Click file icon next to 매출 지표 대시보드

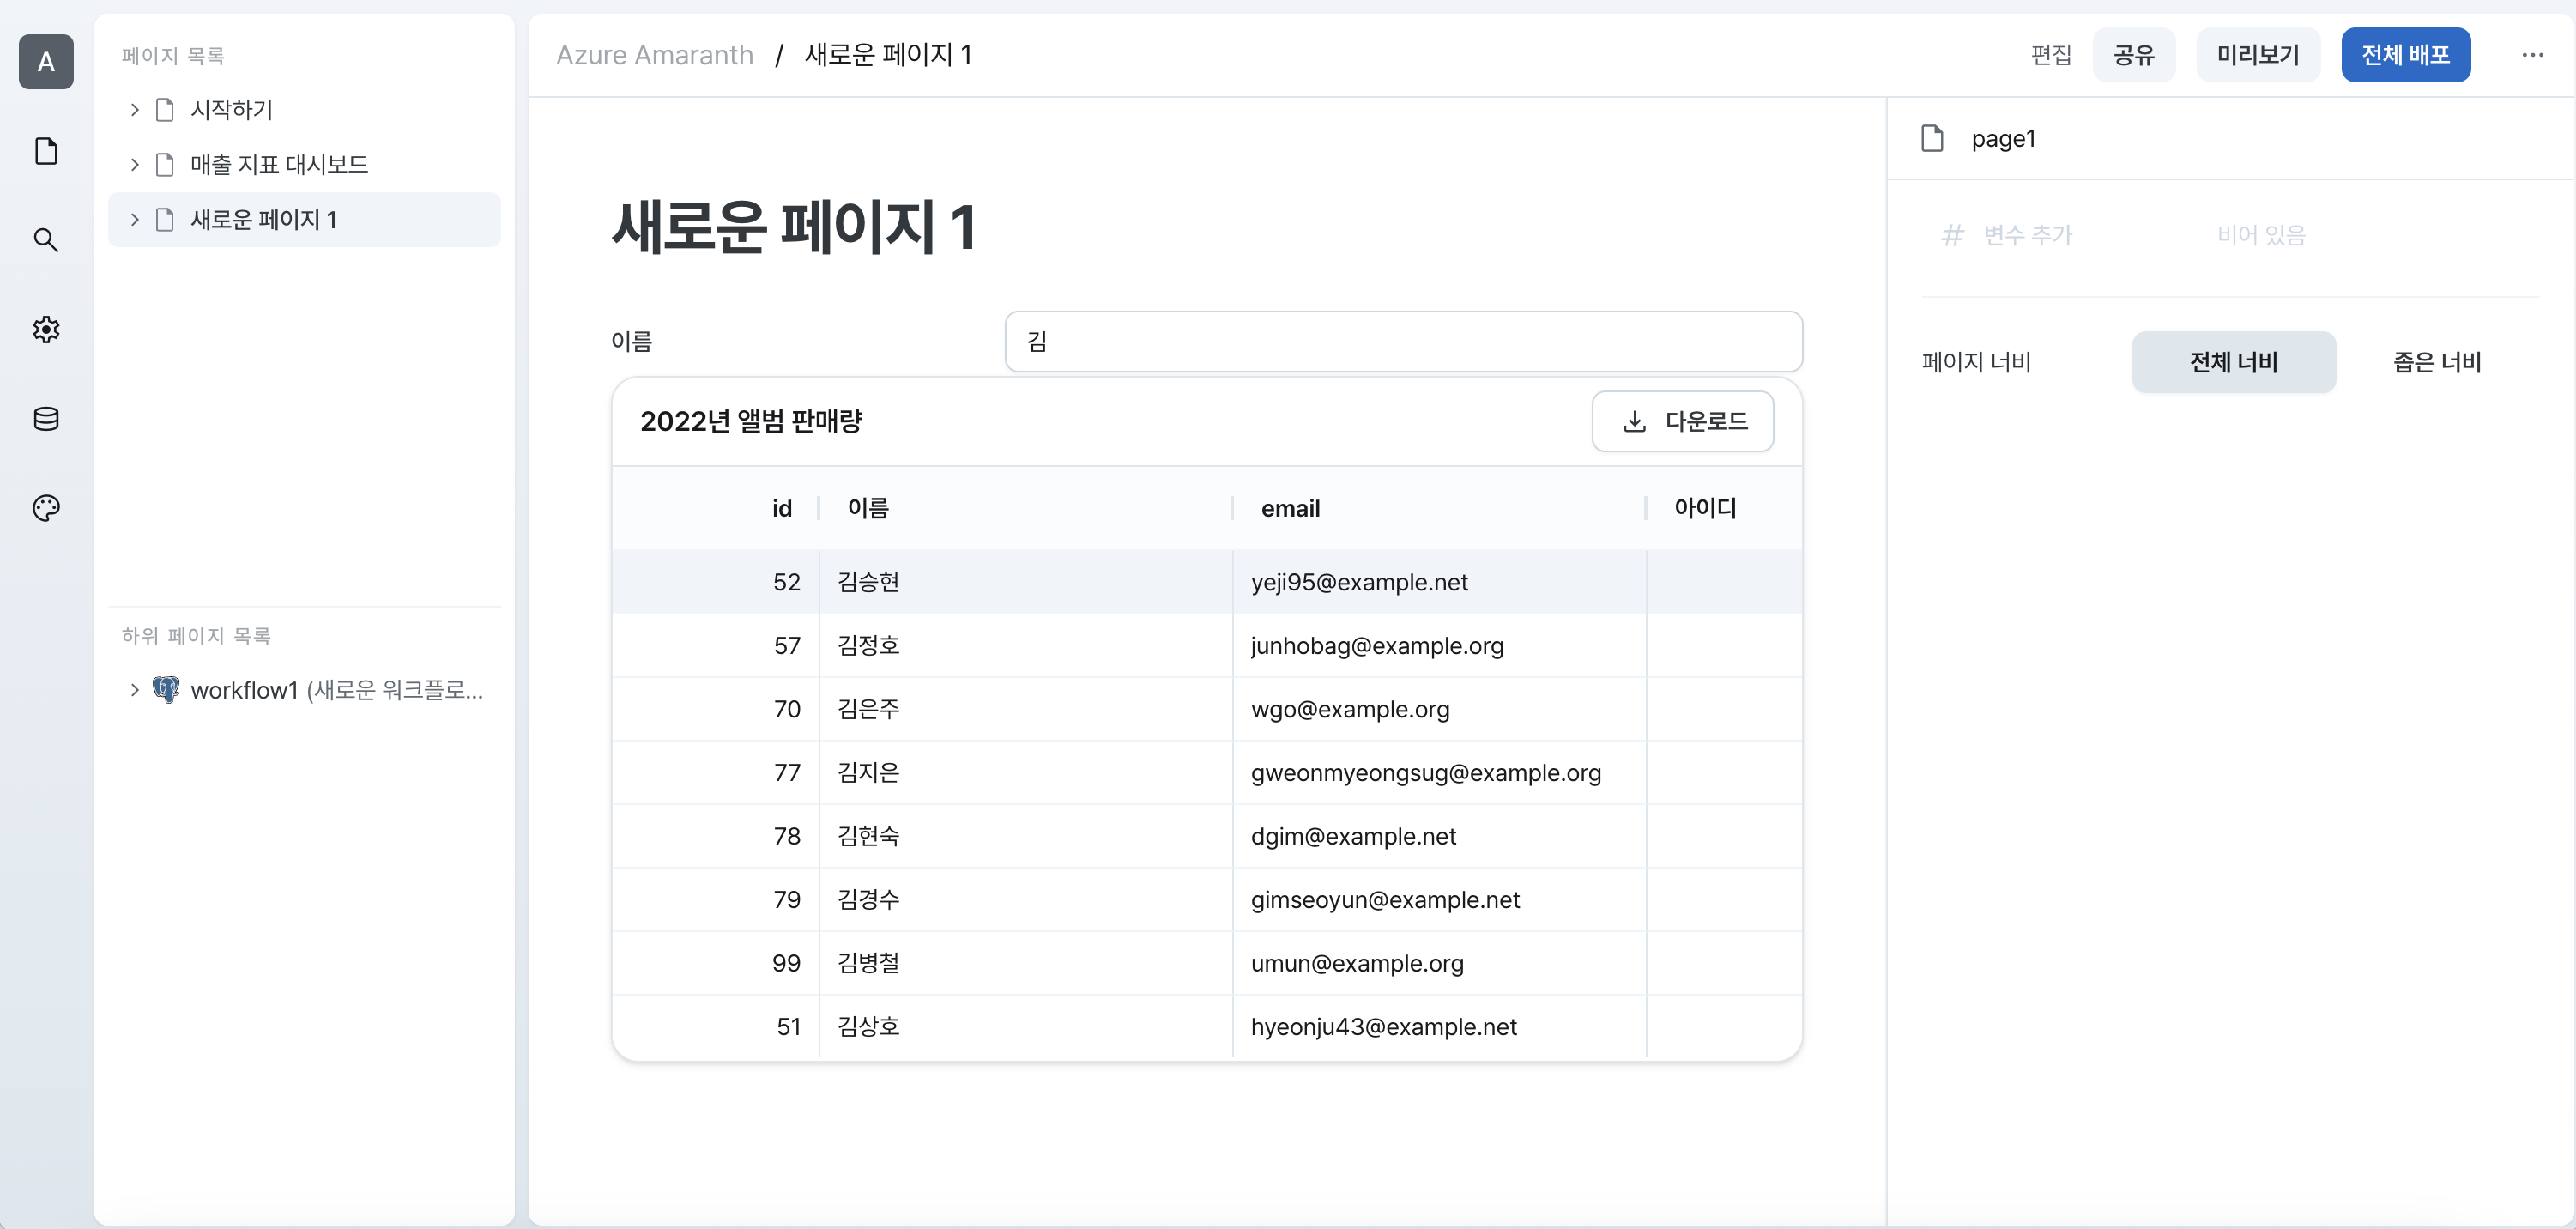(x=165, y=164)
